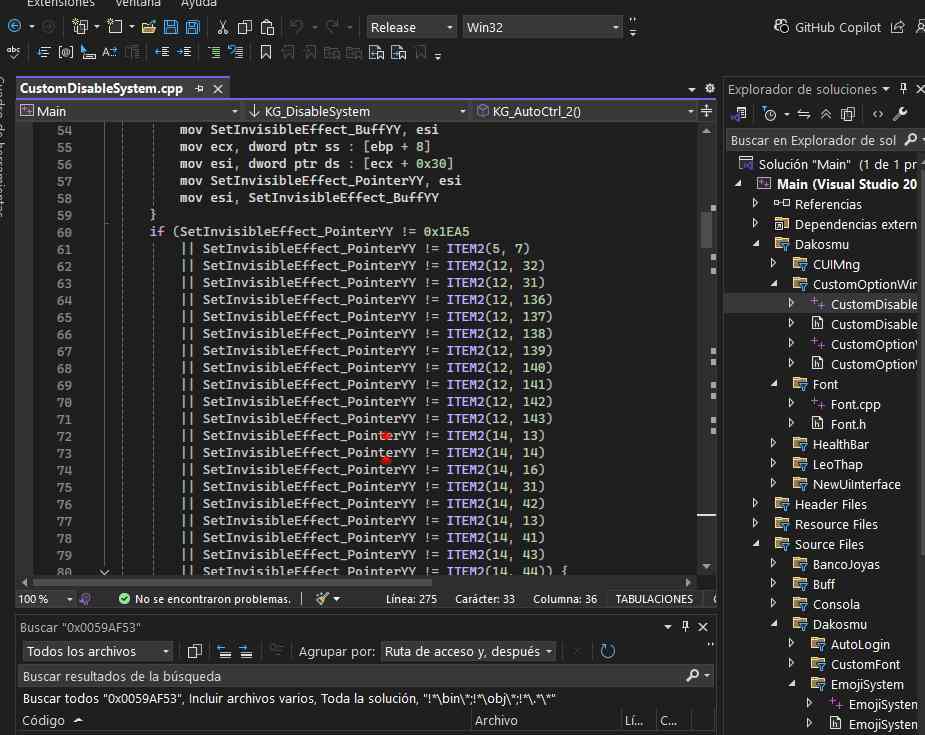Viewport: 925px width, 735px height.
Task: Uncomment the selected lines icon
Action: [236, 52]
